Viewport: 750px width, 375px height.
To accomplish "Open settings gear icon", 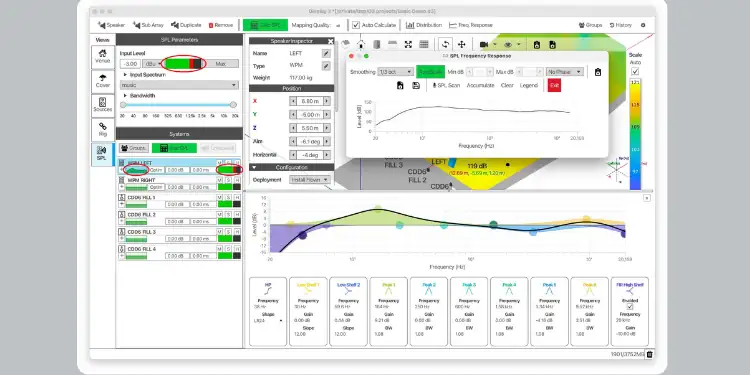I will click(x=643, y=25).
